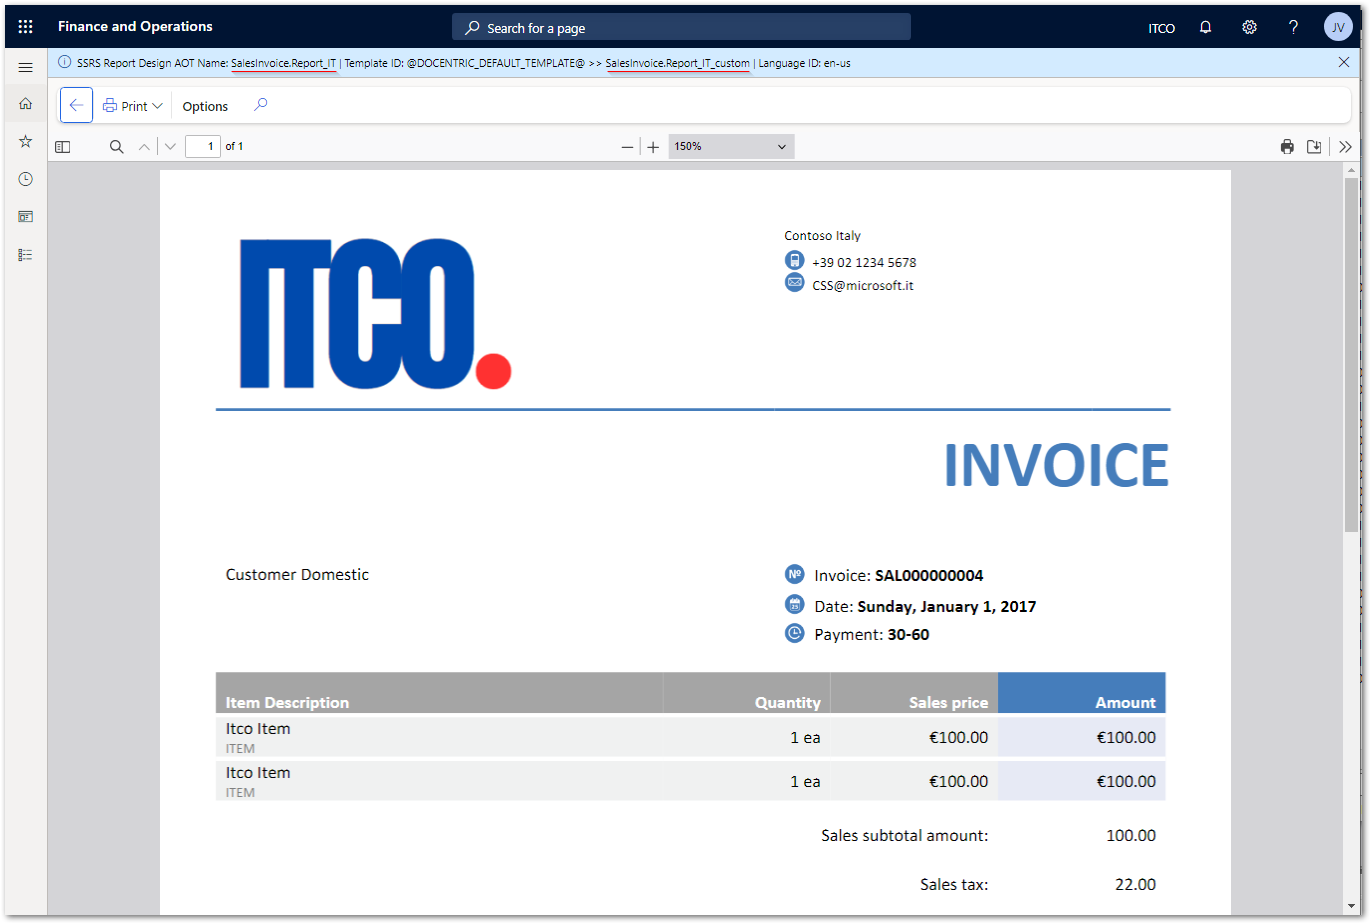Click the Contoso Italy company name
This screenshot has height=924, width=1371.
pos(822,236)
